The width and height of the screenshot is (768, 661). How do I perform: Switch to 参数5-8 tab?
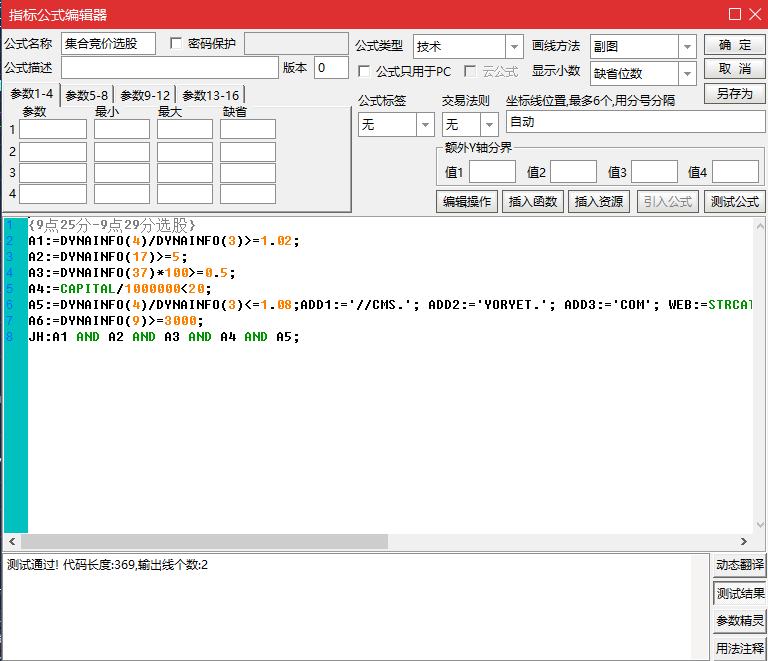pyautogui.click(x=87, y=95)
